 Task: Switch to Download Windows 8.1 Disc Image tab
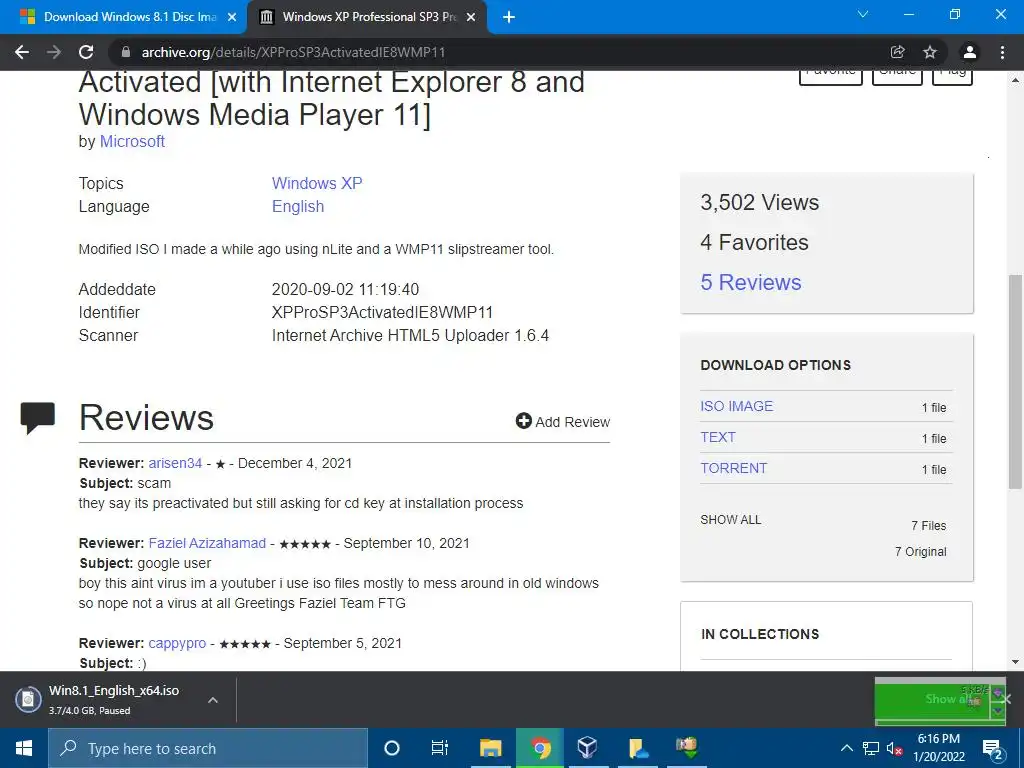[123, 17]
